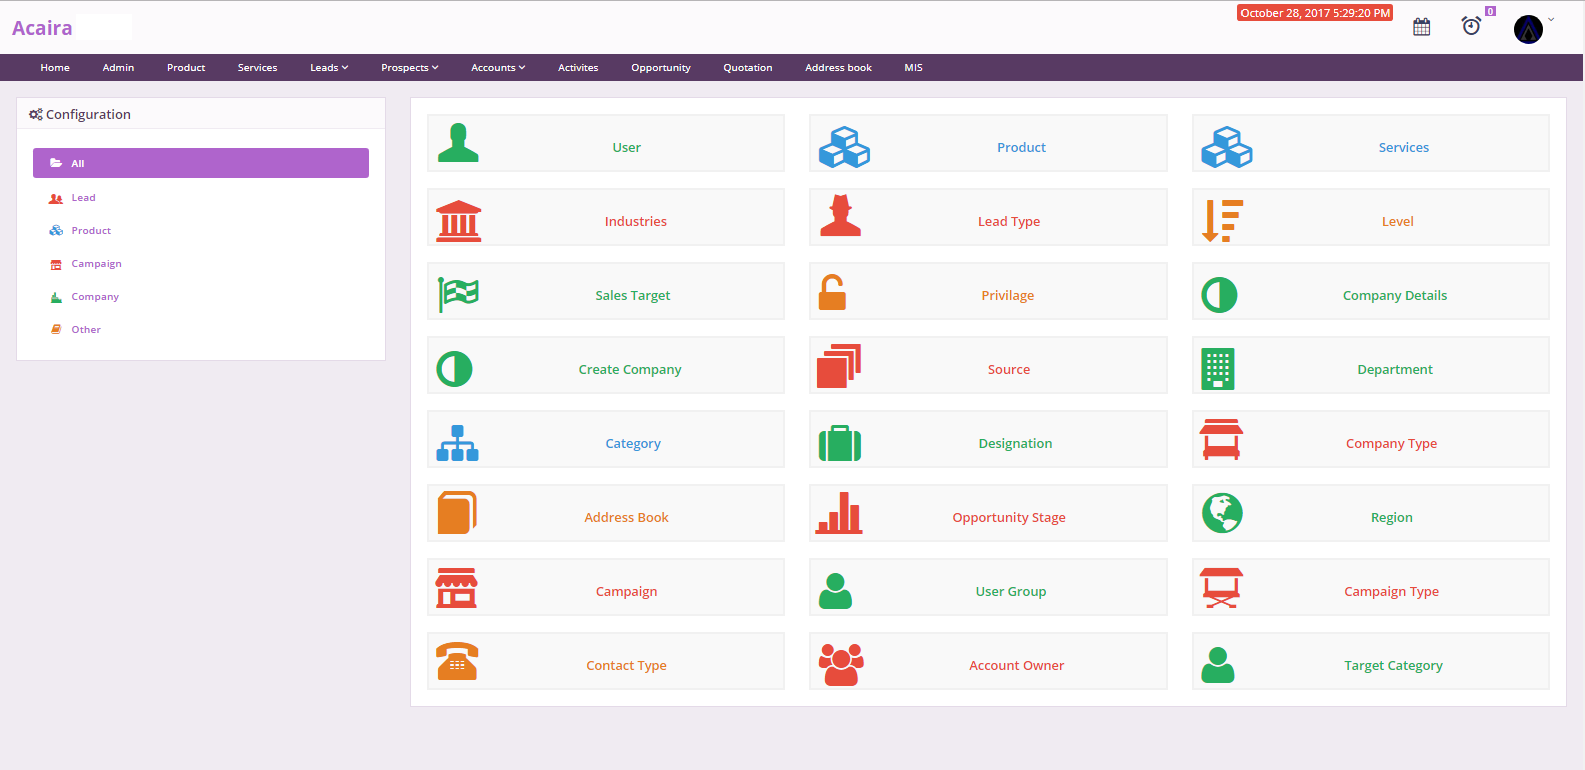The image size is (1585, 770).
Task: Open the Sales Target link
Action: tap(632, 296)
